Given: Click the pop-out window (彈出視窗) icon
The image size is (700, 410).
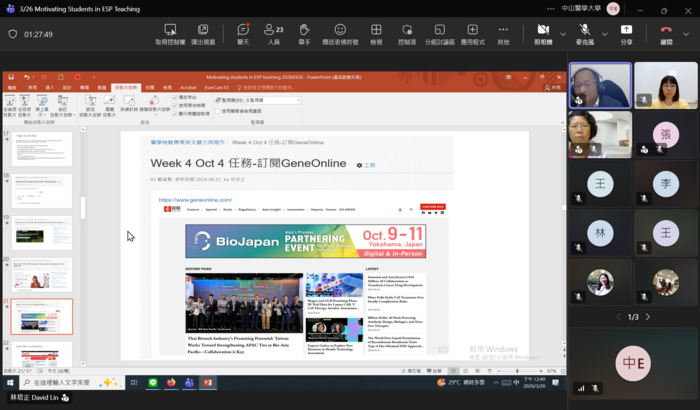Looking at the screenshot, I should tap(203, 34).
